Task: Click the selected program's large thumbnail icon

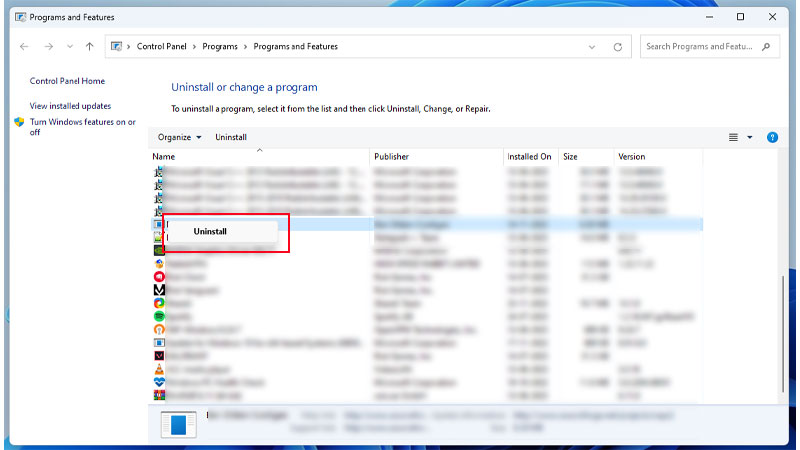Action: (179, 424)
